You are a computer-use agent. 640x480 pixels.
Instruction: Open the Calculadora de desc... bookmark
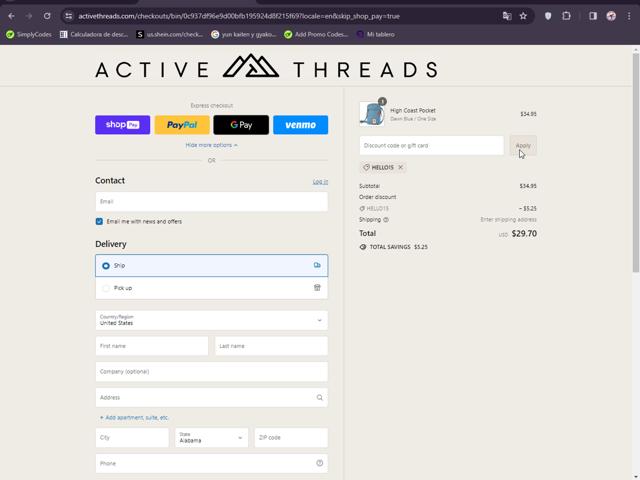coord(94,35)
